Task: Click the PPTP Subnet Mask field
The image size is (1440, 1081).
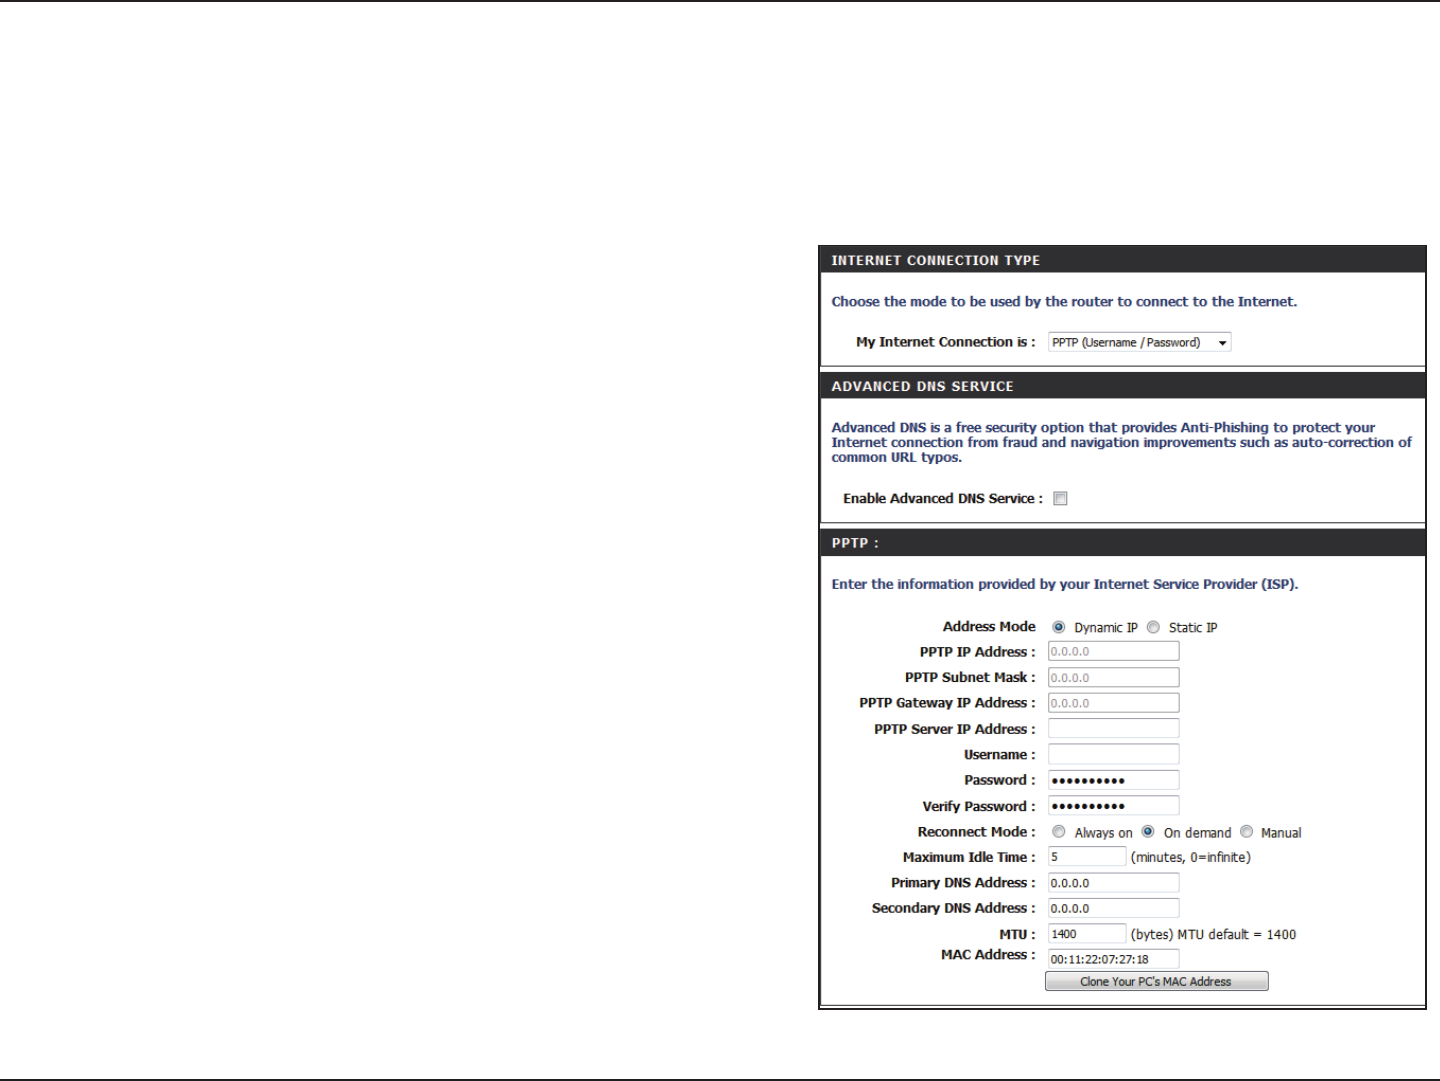Action: [x=1113, y=677]
